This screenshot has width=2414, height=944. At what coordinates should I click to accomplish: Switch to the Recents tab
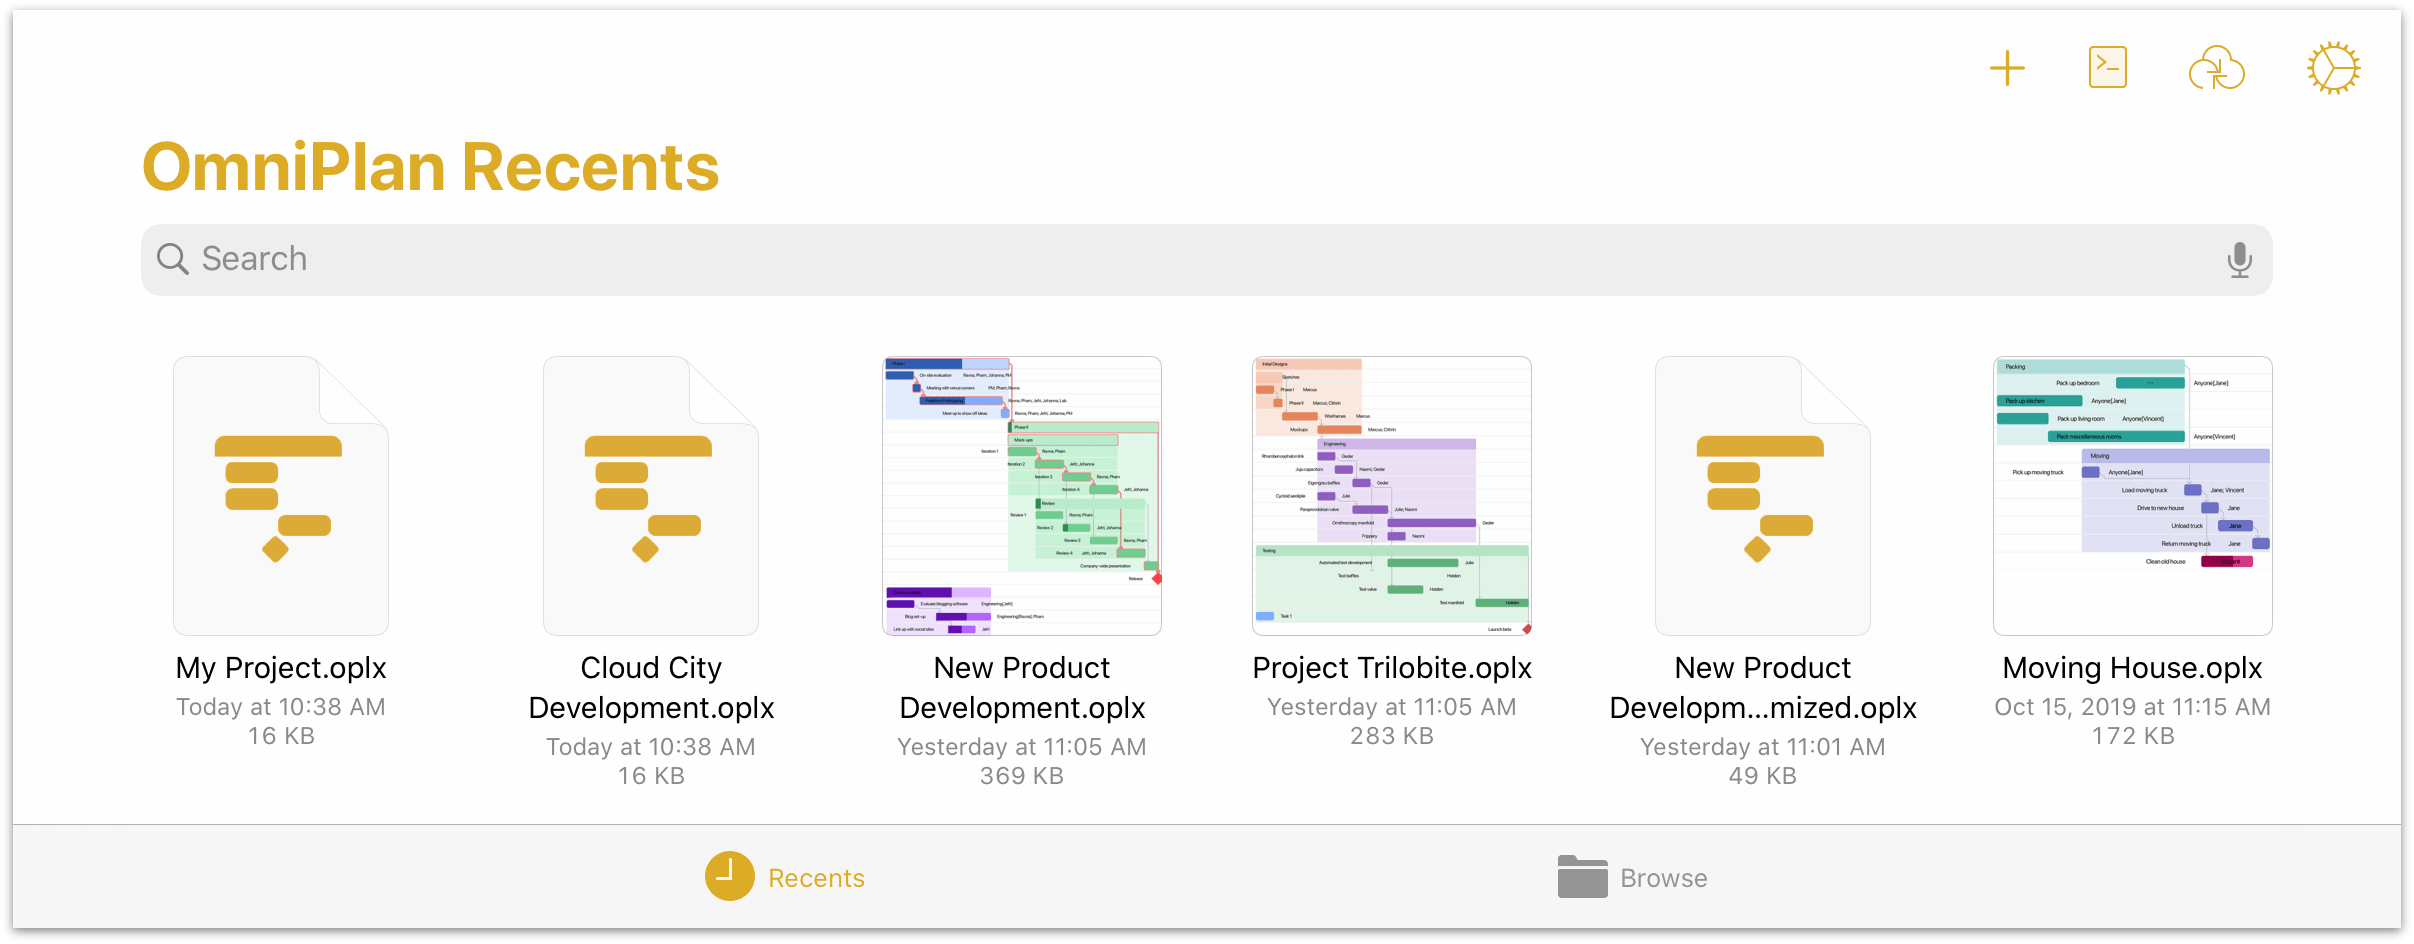tap(786, 877)
